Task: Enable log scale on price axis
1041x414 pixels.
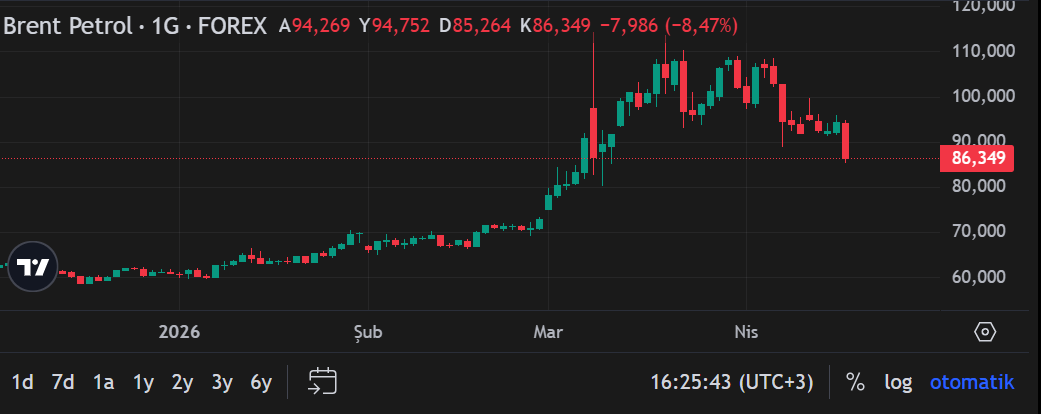Action: click(898, 382)
